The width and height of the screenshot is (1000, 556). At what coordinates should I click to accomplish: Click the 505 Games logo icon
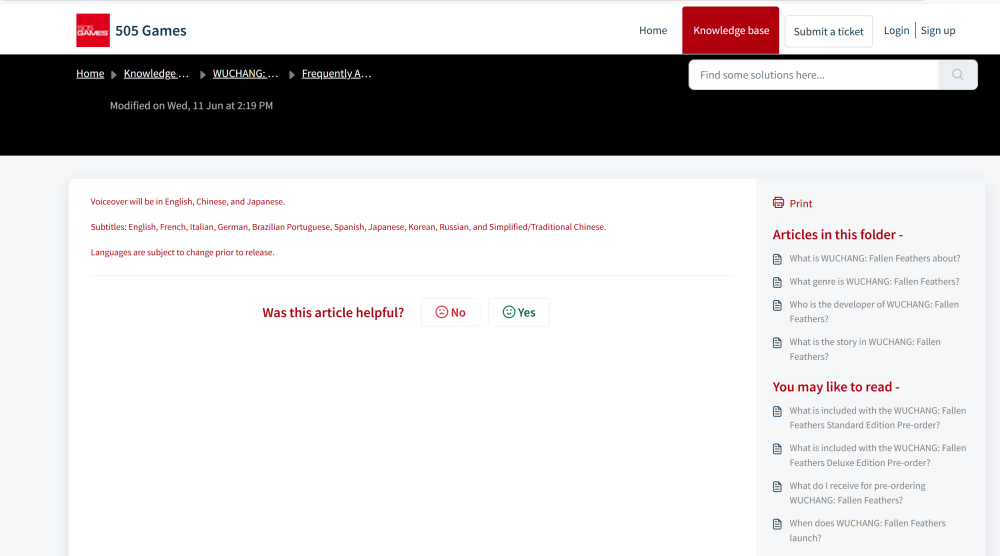coord(93,31)
